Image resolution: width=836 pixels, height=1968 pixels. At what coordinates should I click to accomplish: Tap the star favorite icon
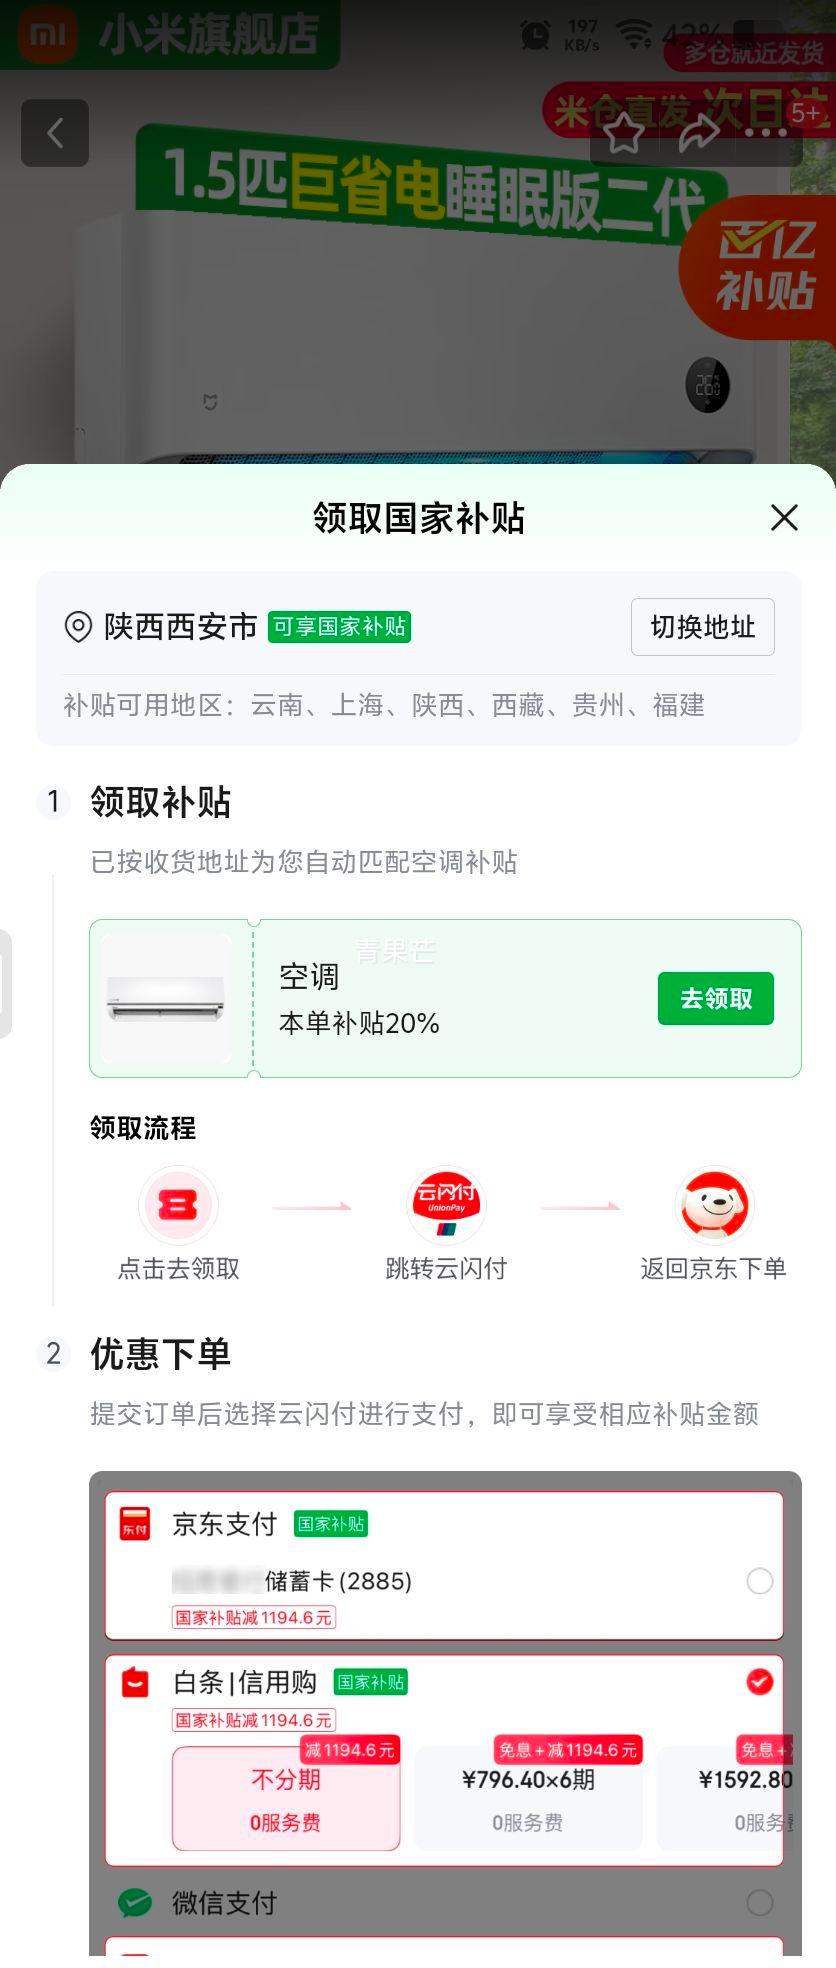pyautogui.click(x=624, y=133)
